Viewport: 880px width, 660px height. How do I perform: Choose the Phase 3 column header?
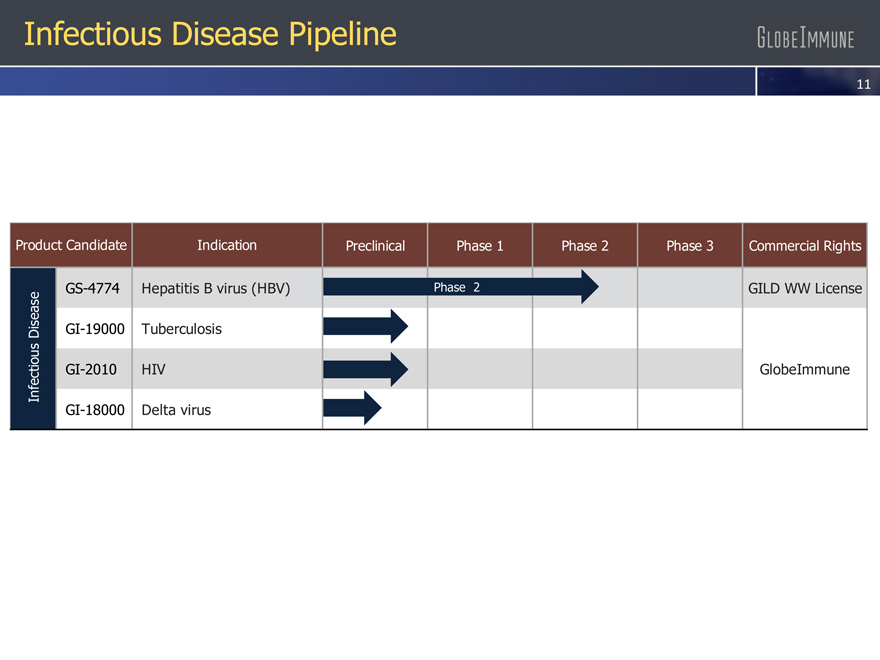690,246
